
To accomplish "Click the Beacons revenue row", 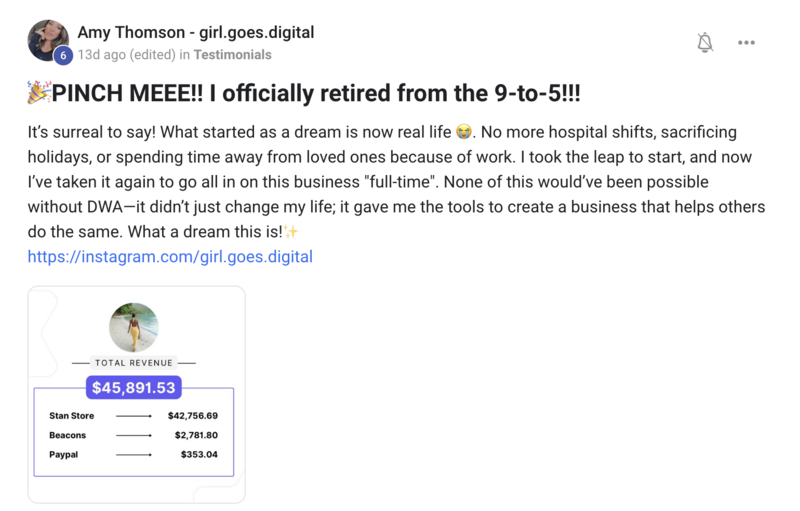I will tap(134, 435).
